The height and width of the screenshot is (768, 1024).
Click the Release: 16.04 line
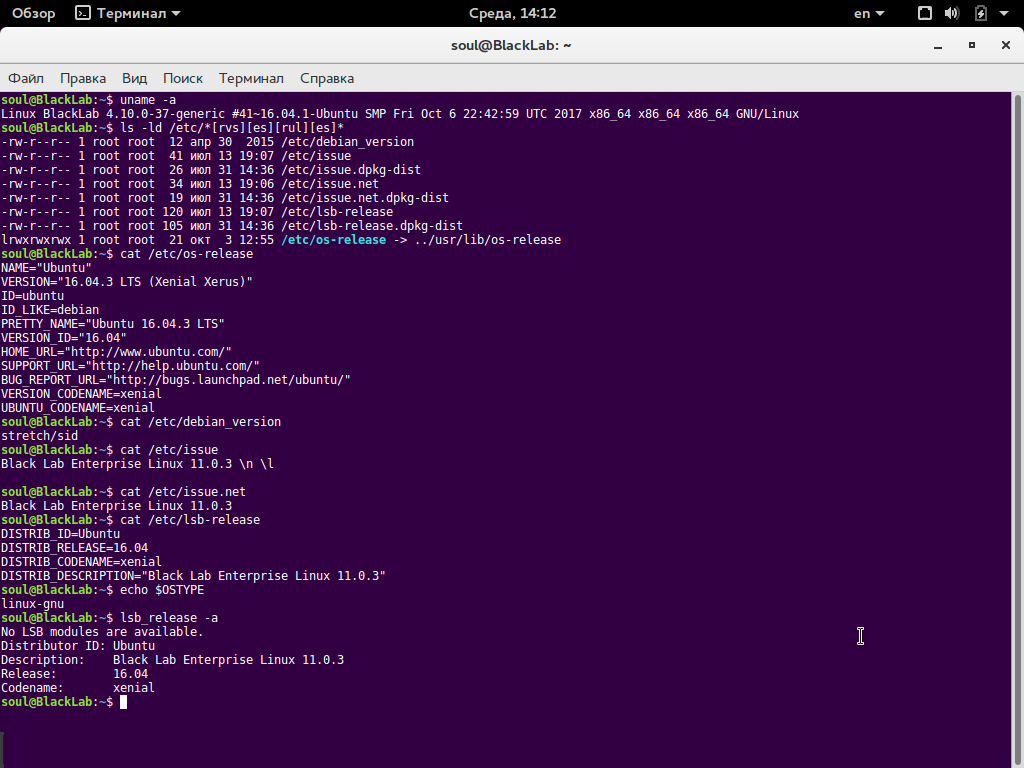pyautogui.click(x=74, y=674)
